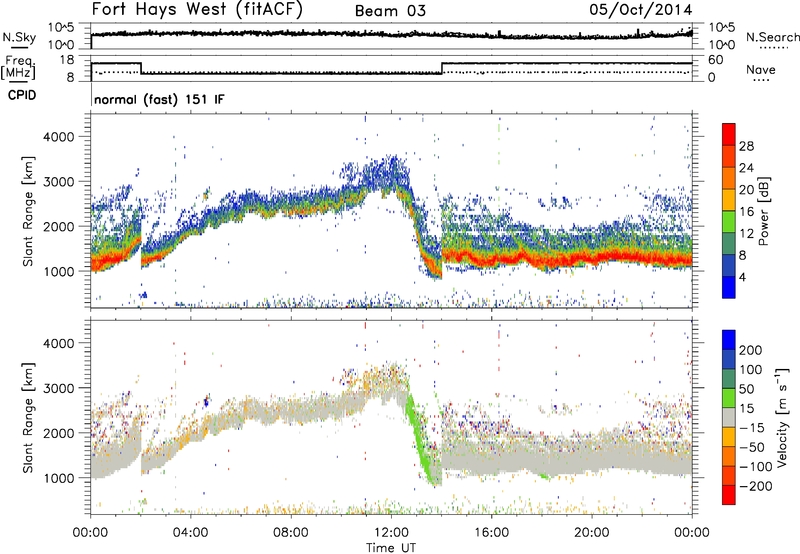
Task: Click the 'Time UT' axis label
Action: pyautogui.click(x=391, y=547)
